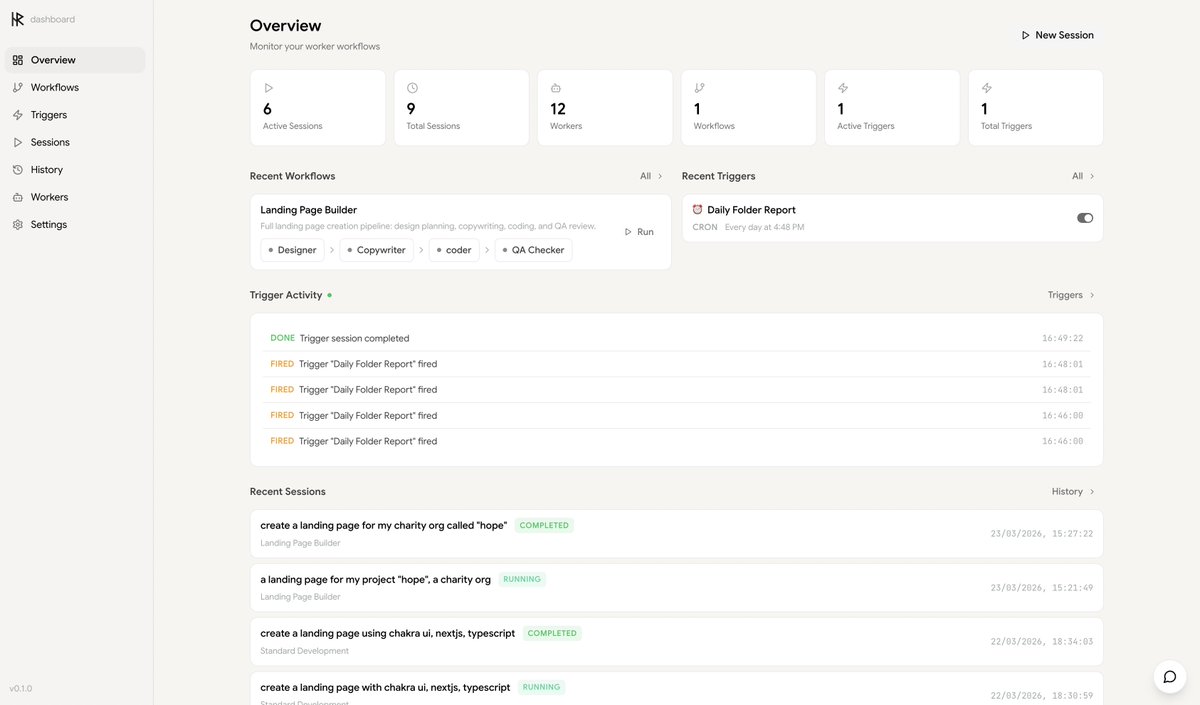This screenshot has width=1200, height=705.
Task: Select the Trigger session completed row
Action: point(676,338)
